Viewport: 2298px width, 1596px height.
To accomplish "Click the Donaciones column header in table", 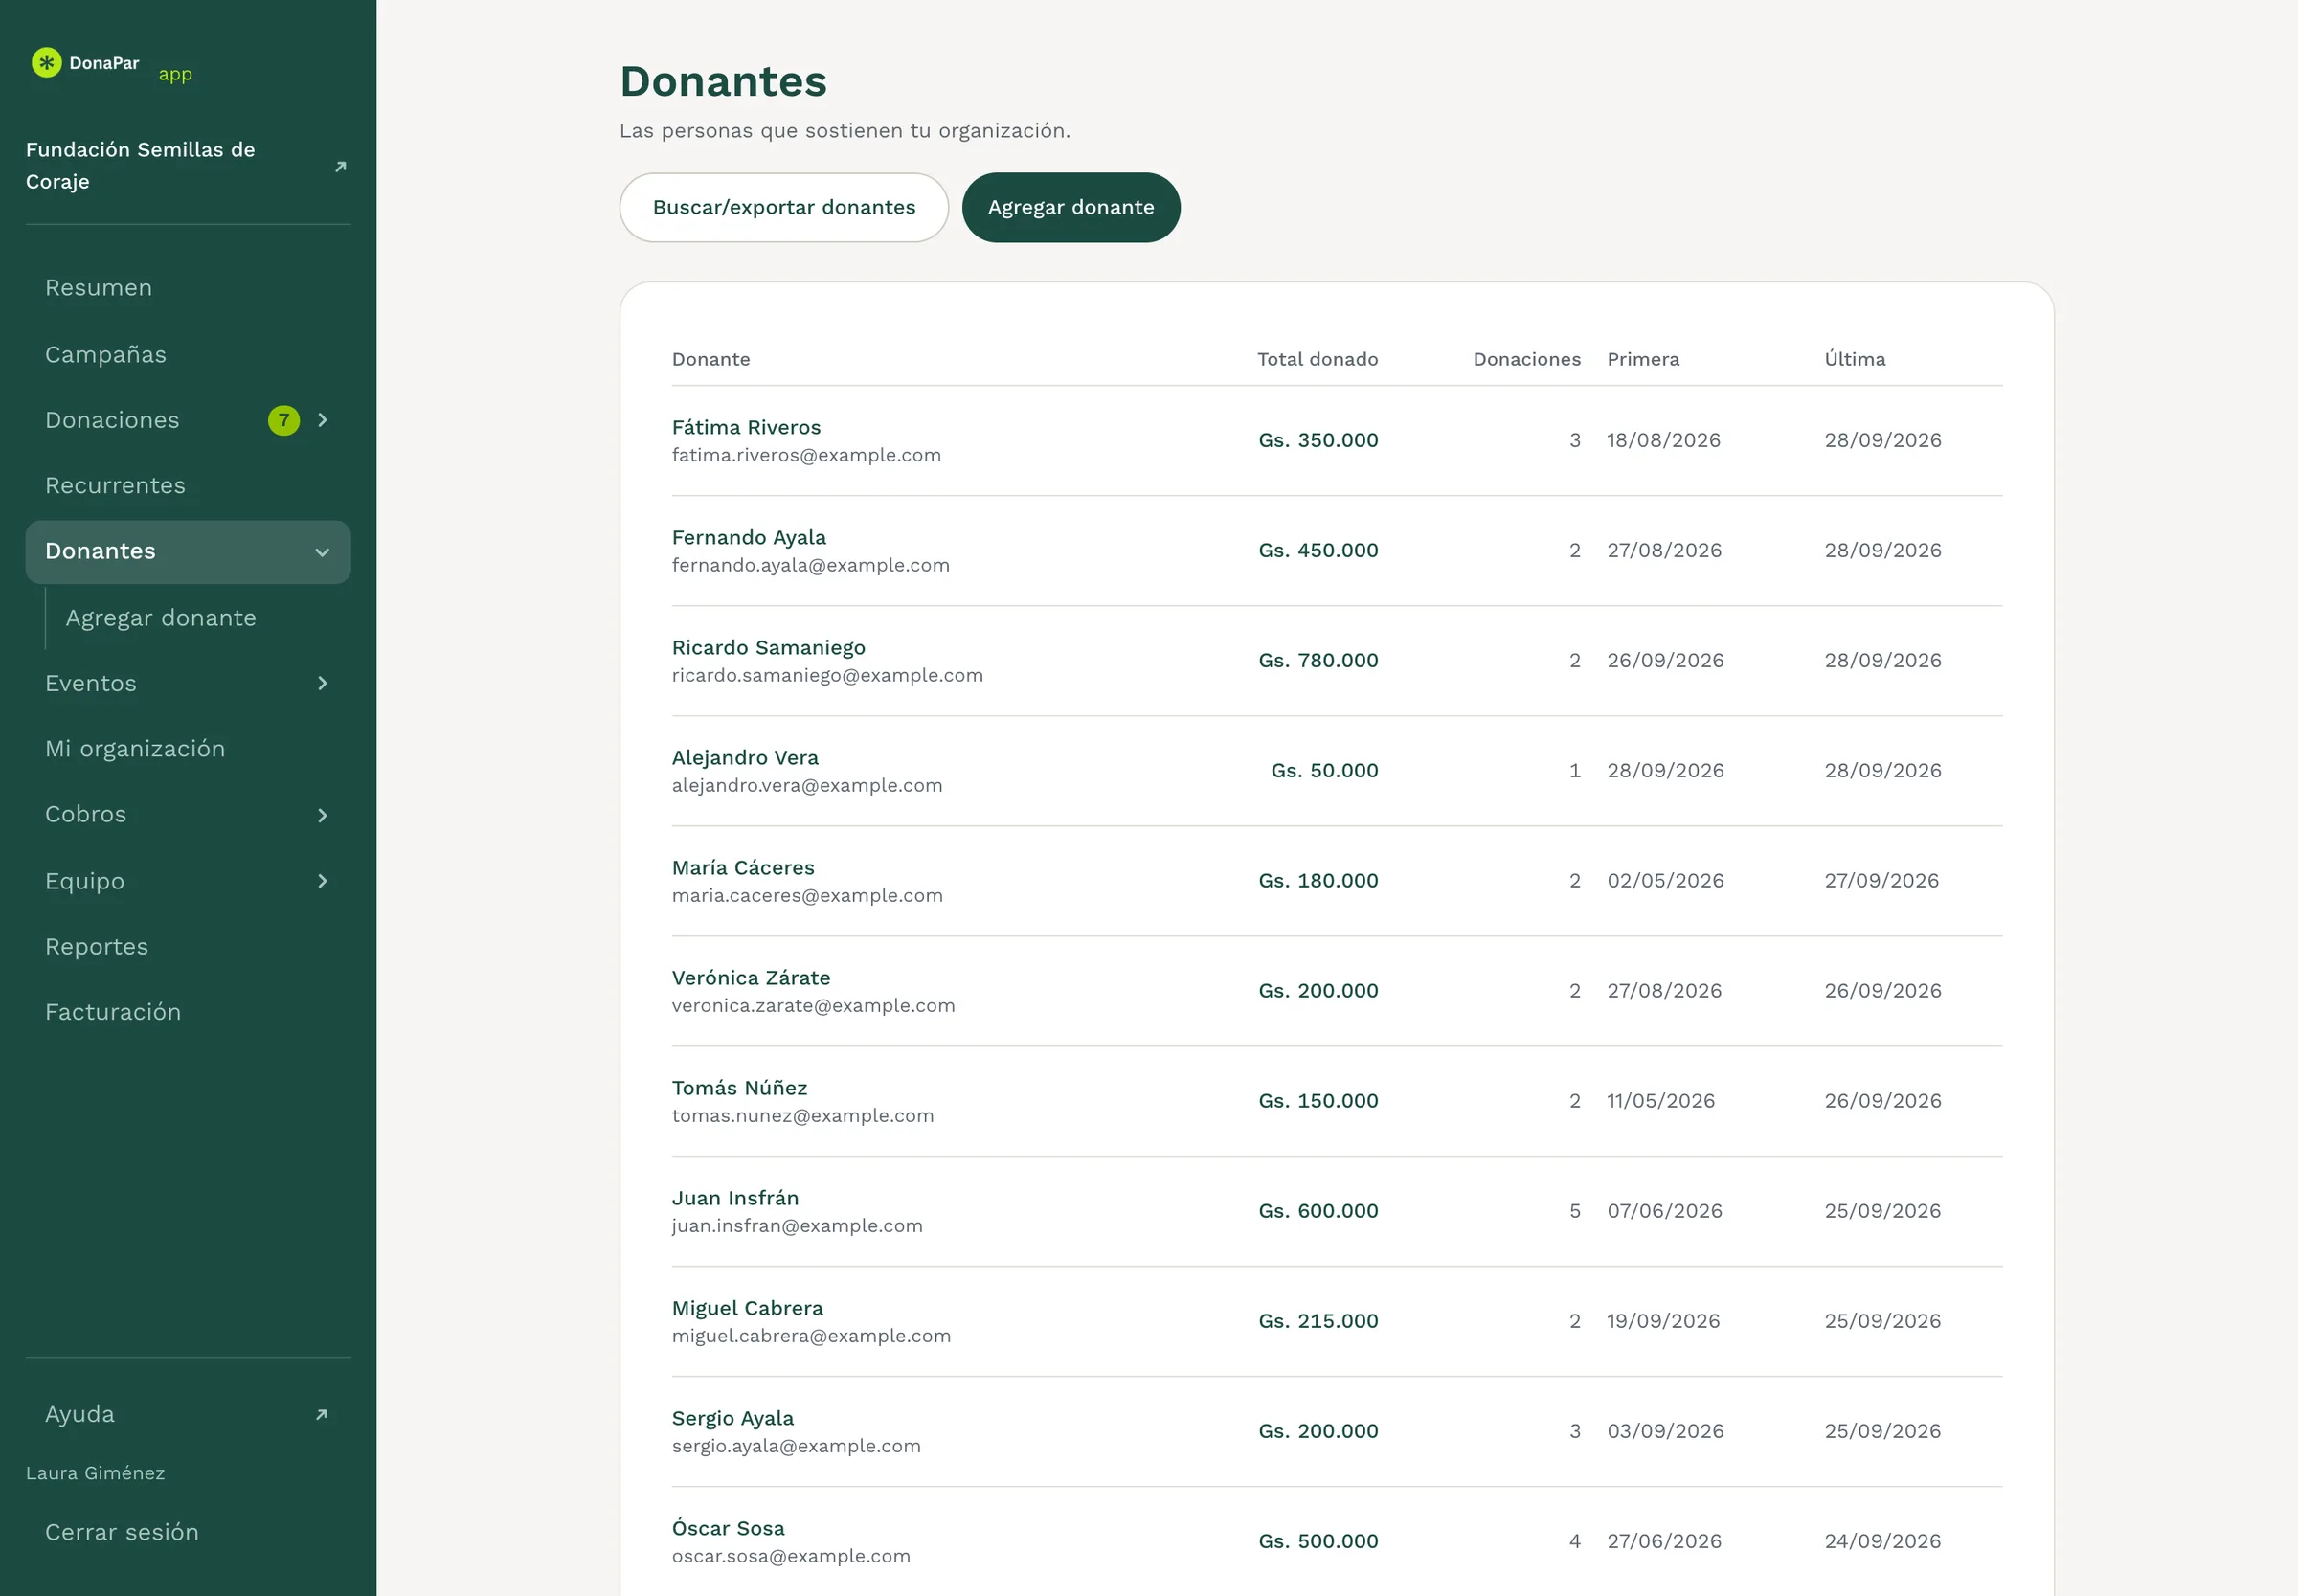I will [x=1527, y=359].
